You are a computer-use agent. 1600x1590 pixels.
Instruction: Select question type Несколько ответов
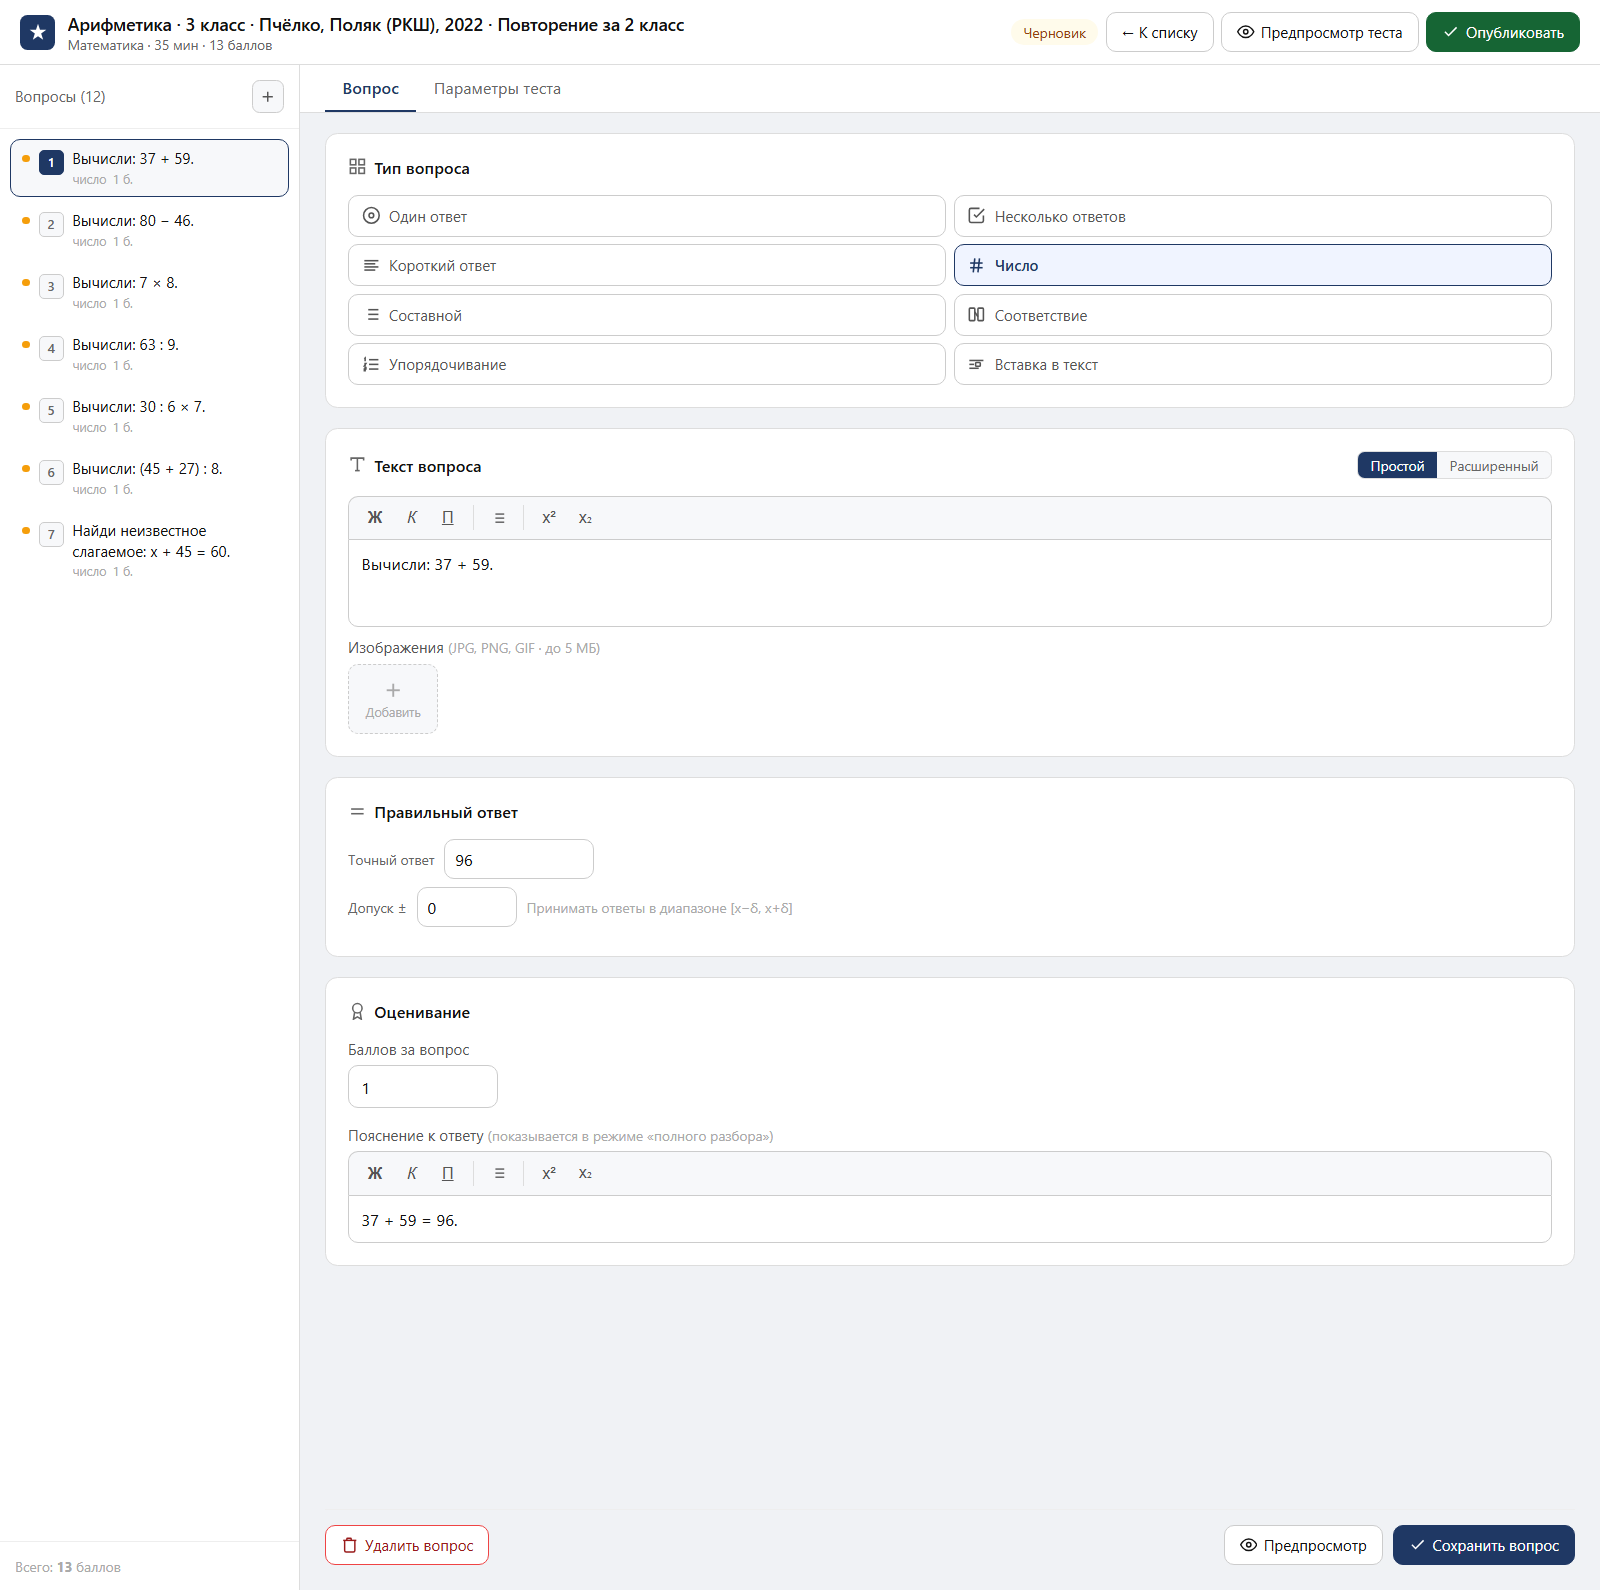click(x=1253, y=216)
